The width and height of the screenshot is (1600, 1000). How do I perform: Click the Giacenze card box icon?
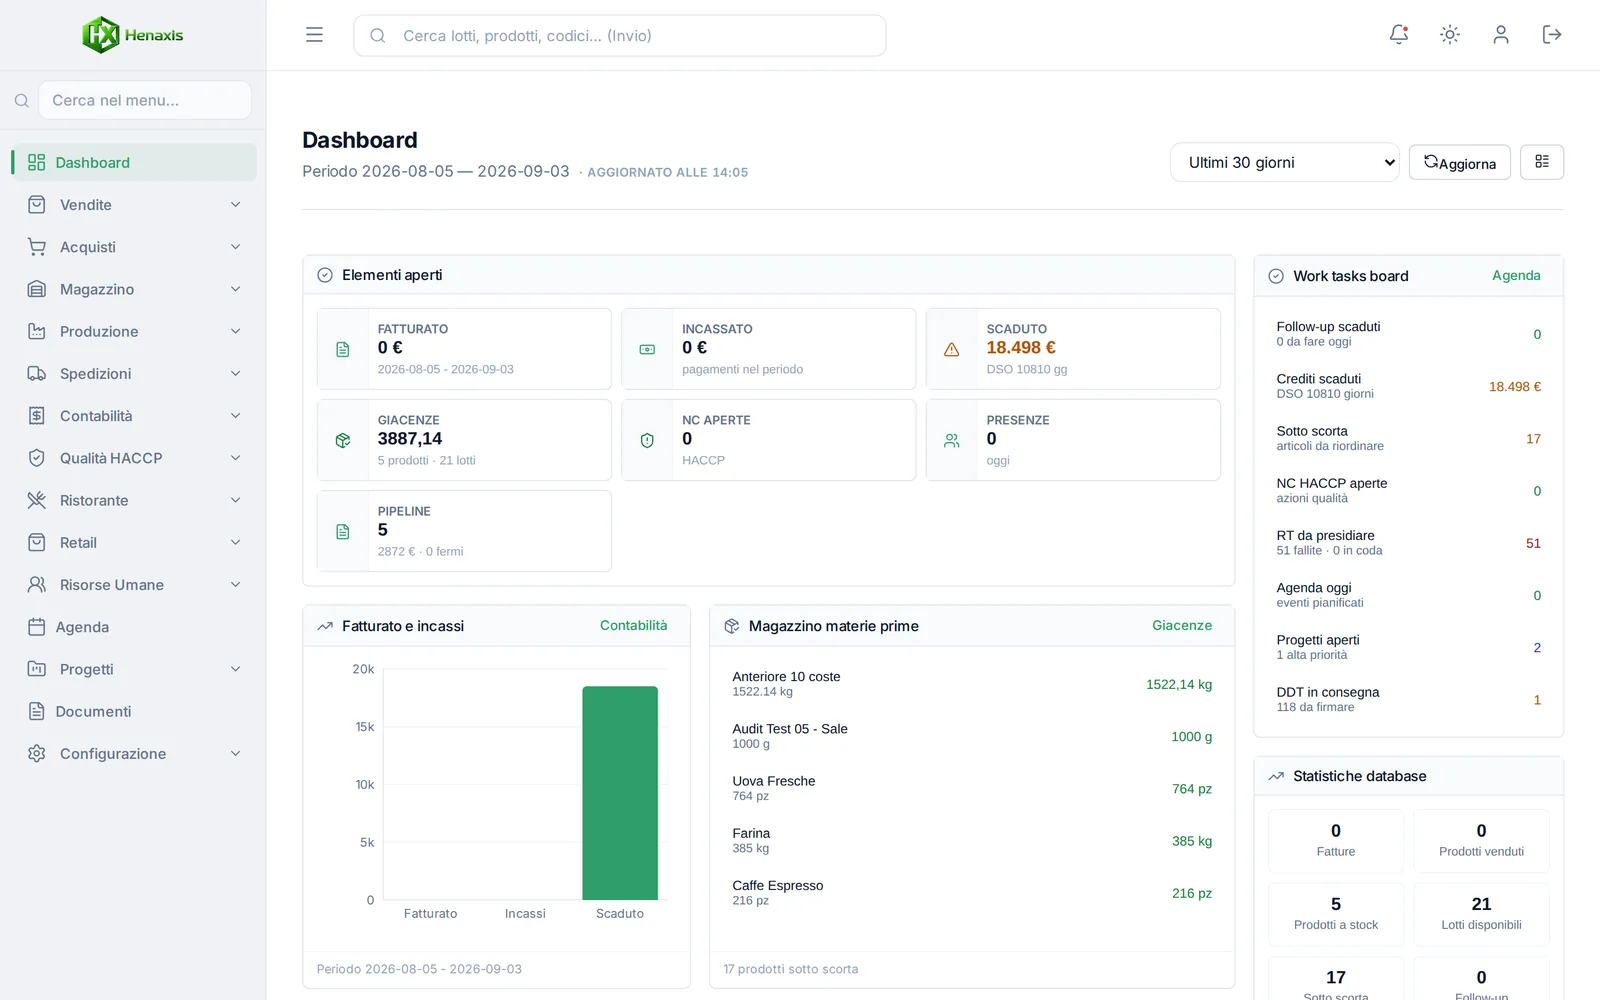[343, 440]
